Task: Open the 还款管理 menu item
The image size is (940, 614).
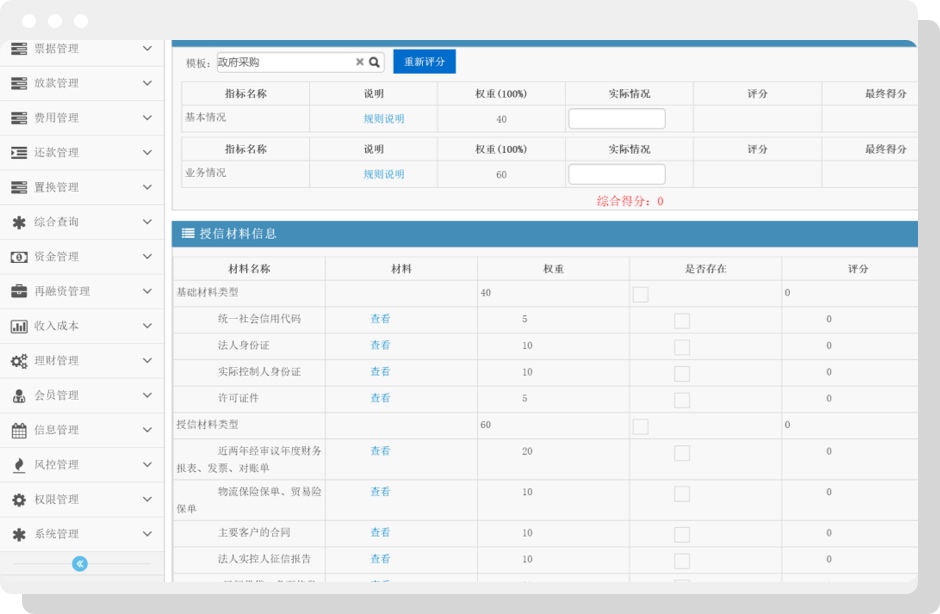Action: pyautogui.click(x=56, y=153)
